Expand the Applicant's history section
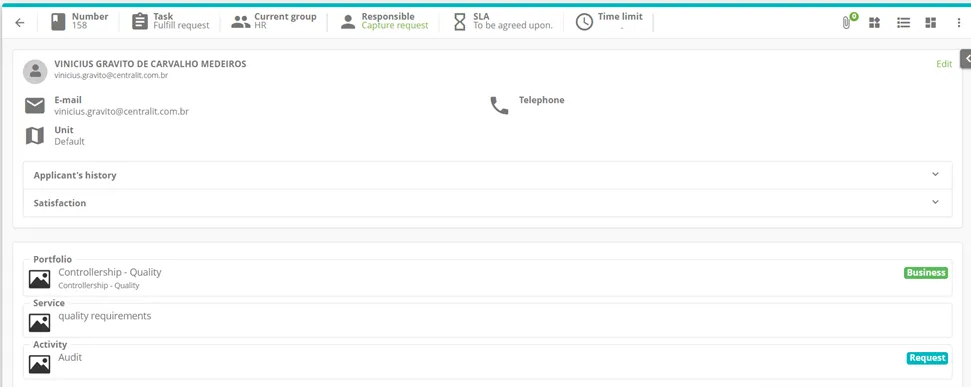Viewport: 971px width, 387px height. (487, 175)
